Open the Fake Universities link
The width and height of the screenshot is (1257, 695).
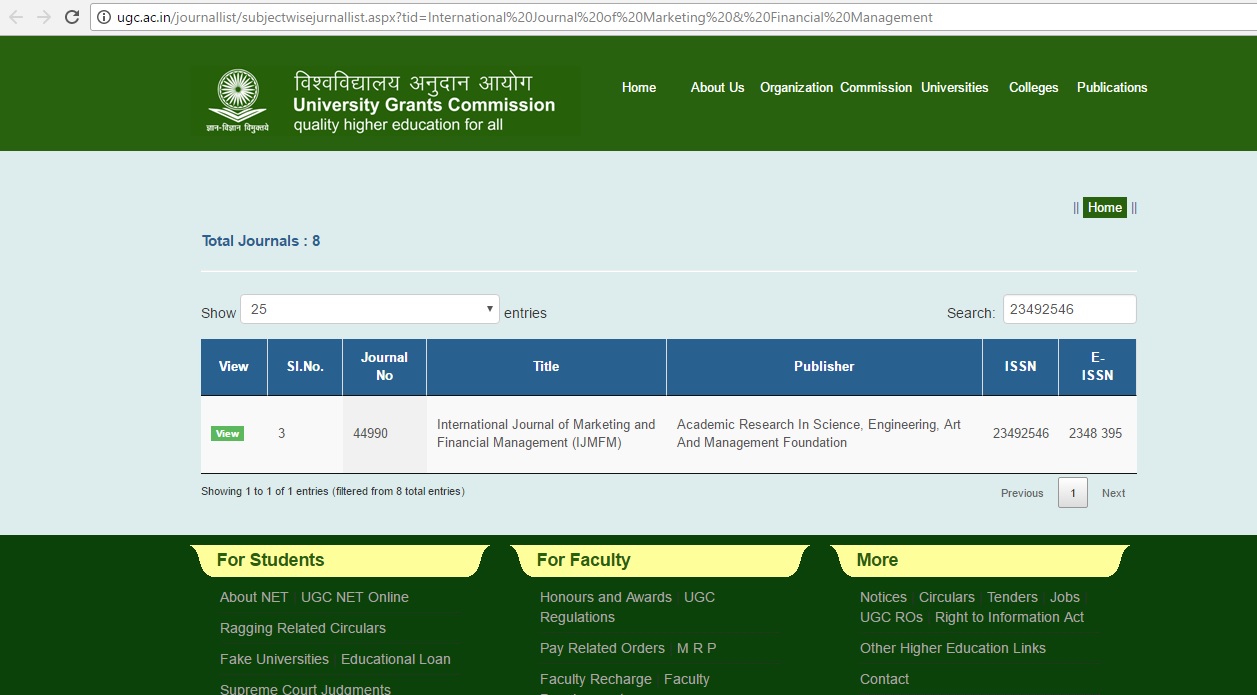coord(274,659)
